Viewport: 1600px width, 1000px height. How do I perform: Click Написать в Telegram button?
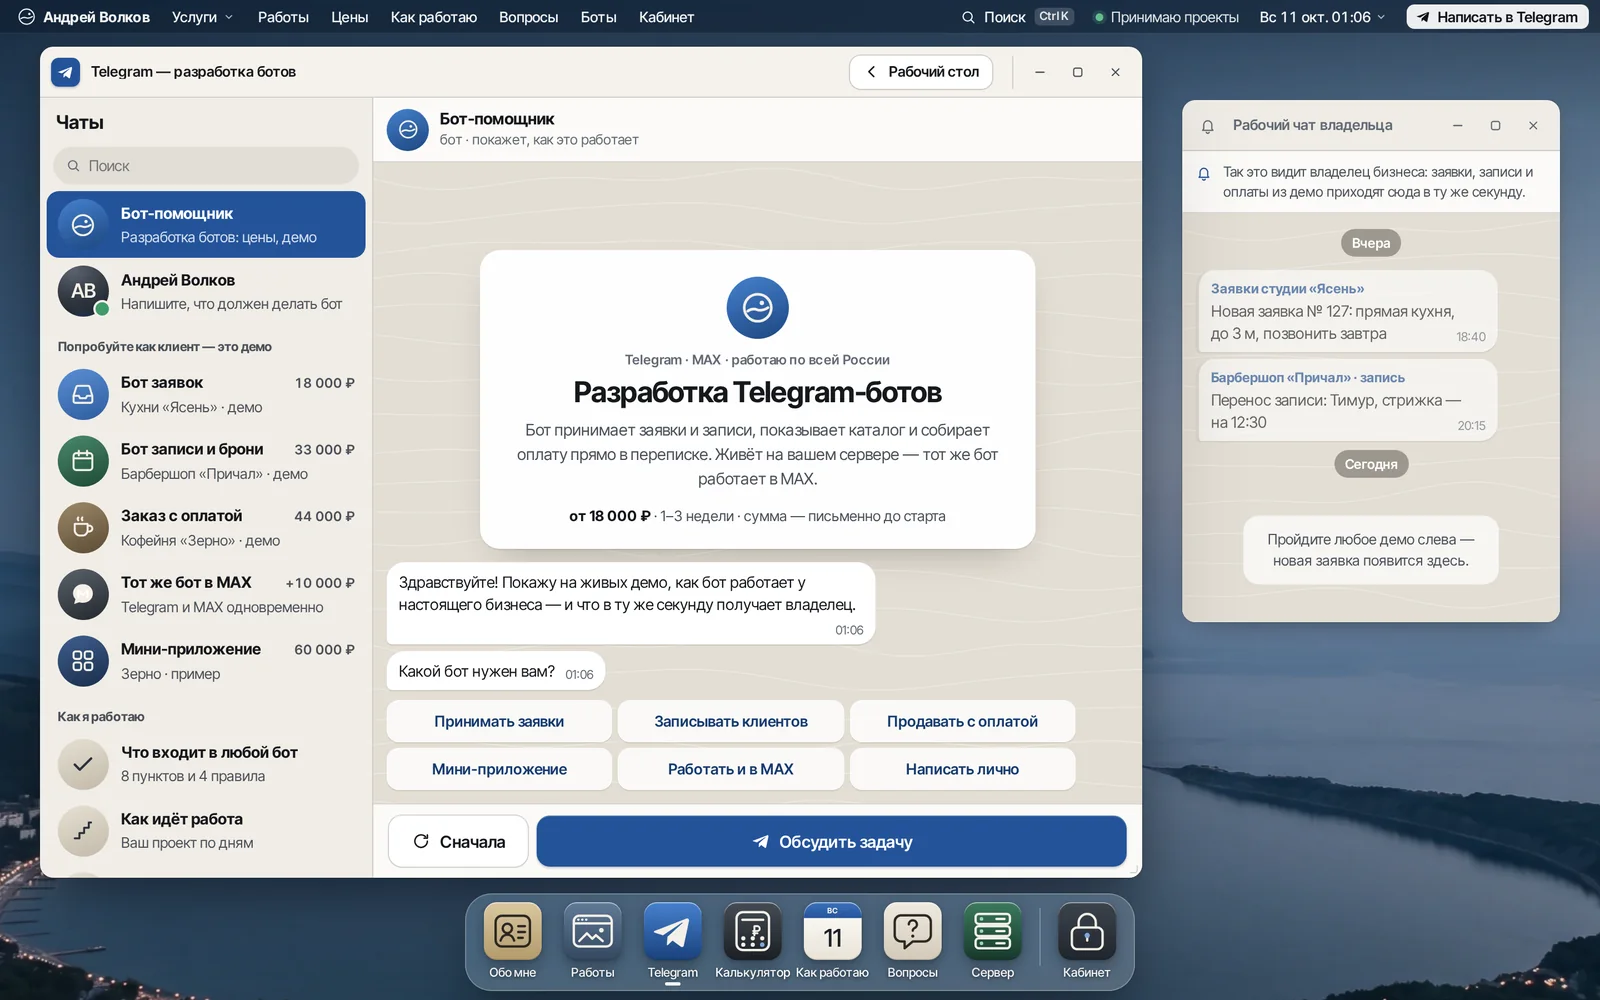(x=1497, y=17)
